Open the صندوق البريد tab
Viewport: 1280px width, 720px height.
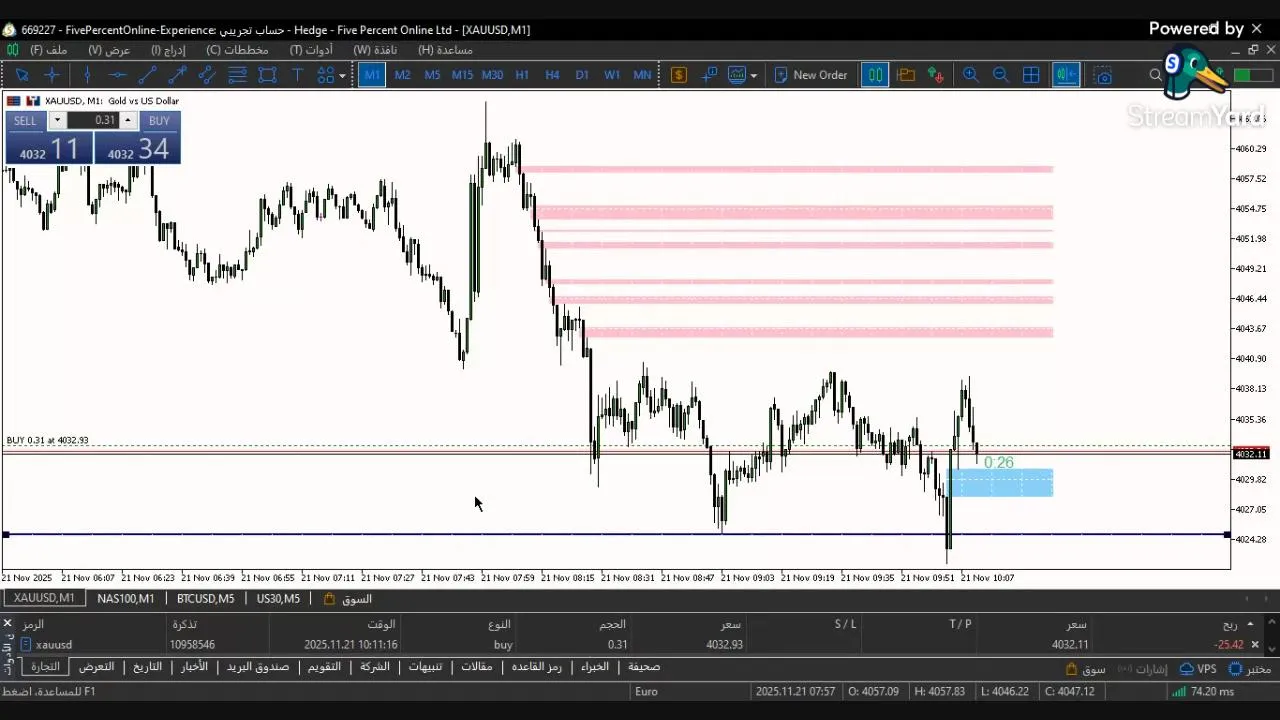[258, 667]
